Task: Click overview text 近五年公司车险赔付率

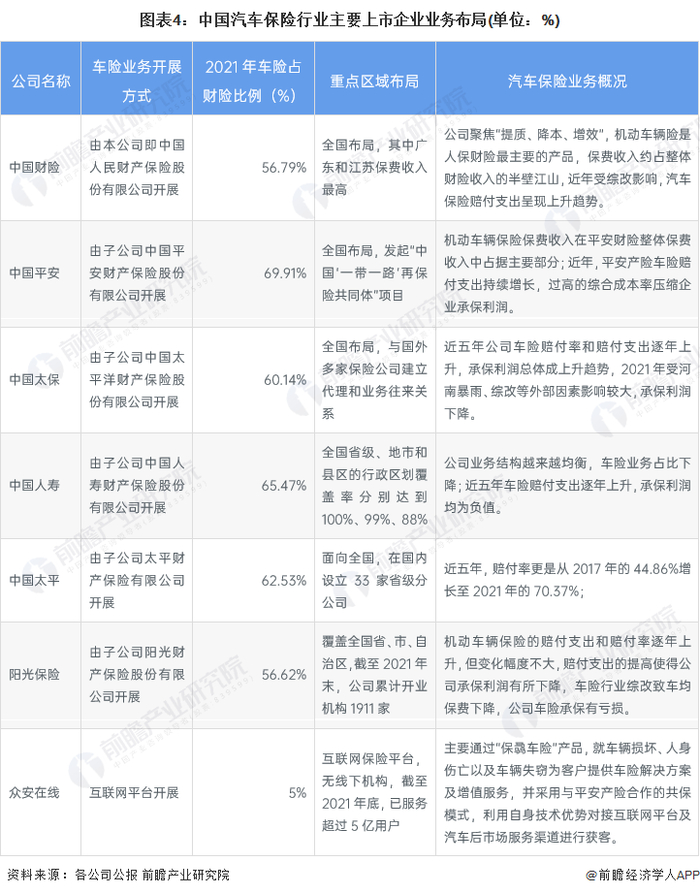Action: tap(568, 380)
